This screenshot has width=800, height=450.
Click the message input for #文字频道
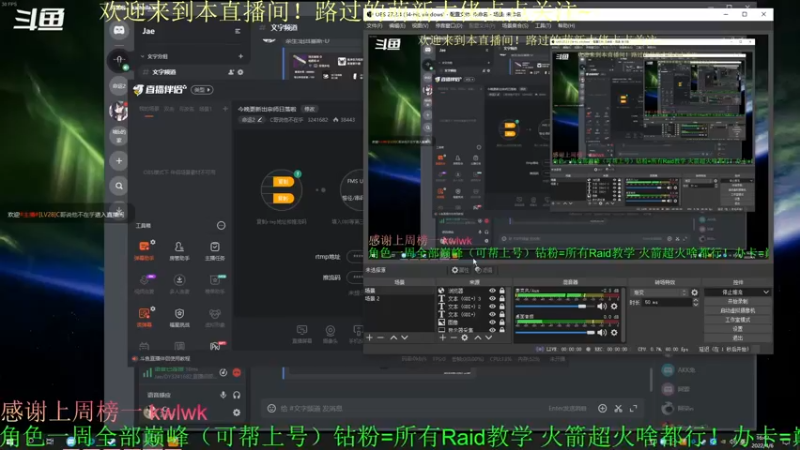[x=408, y=408]
